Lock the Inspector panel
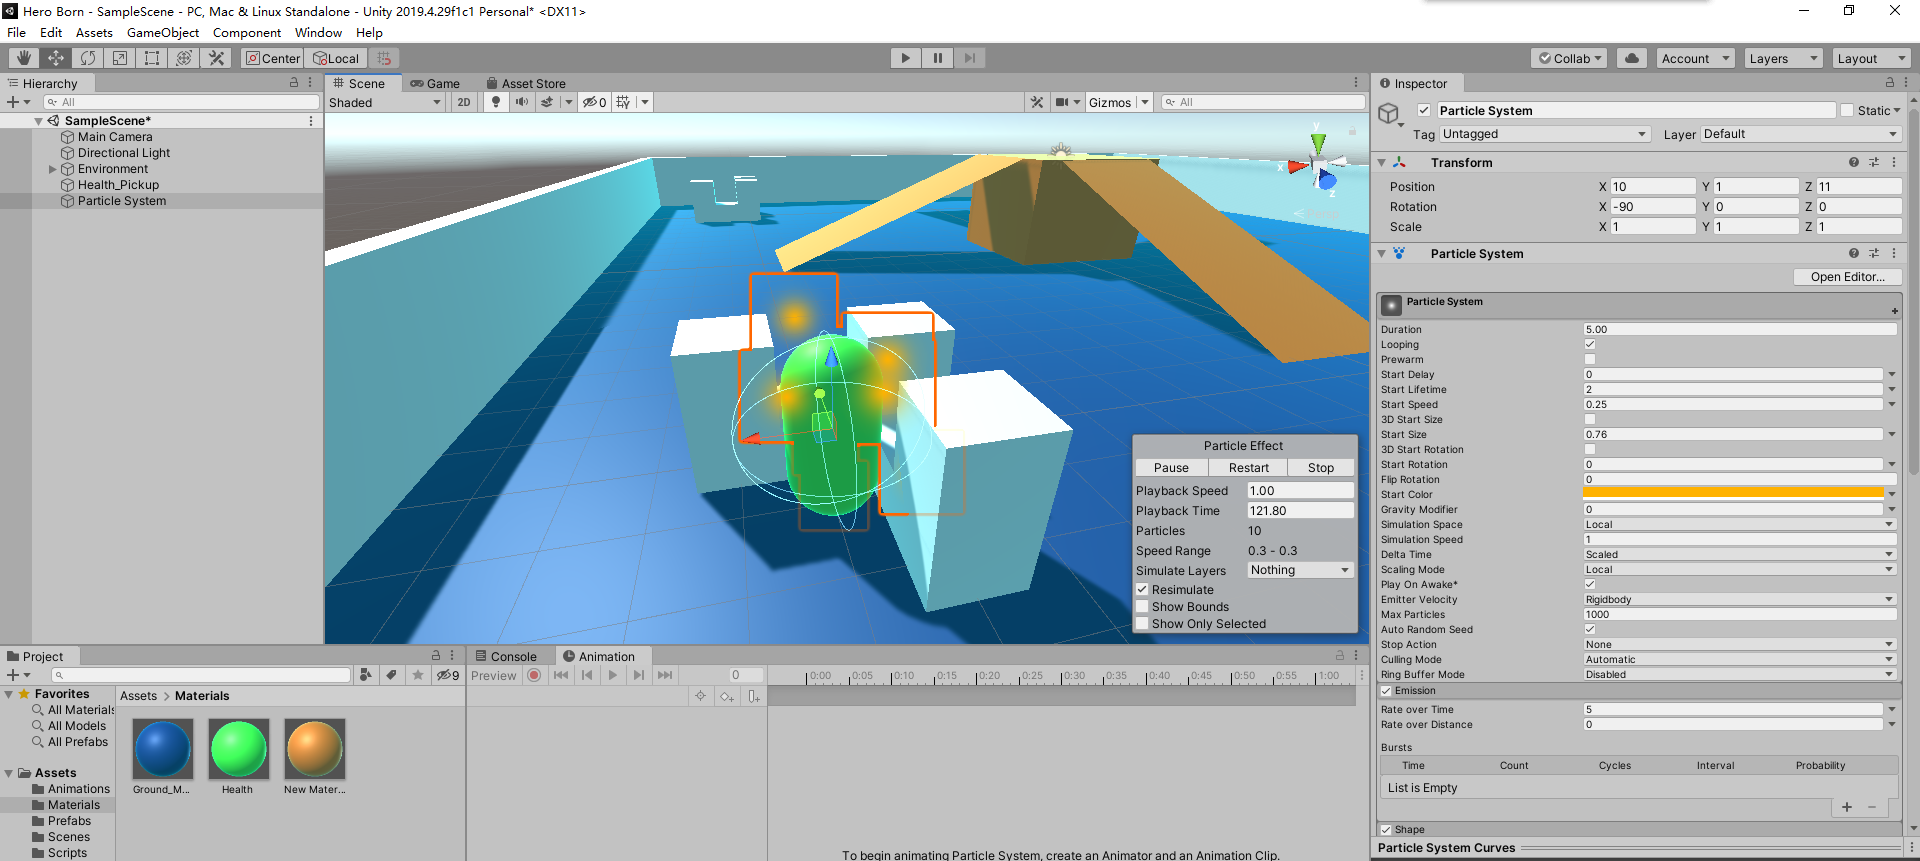 click(1890, 83)
